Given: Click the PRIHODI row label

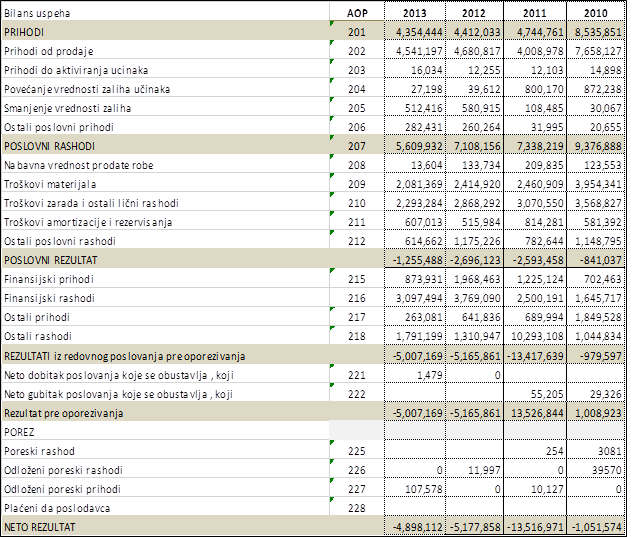Looking at the screenshot, I should click(24, 32).
